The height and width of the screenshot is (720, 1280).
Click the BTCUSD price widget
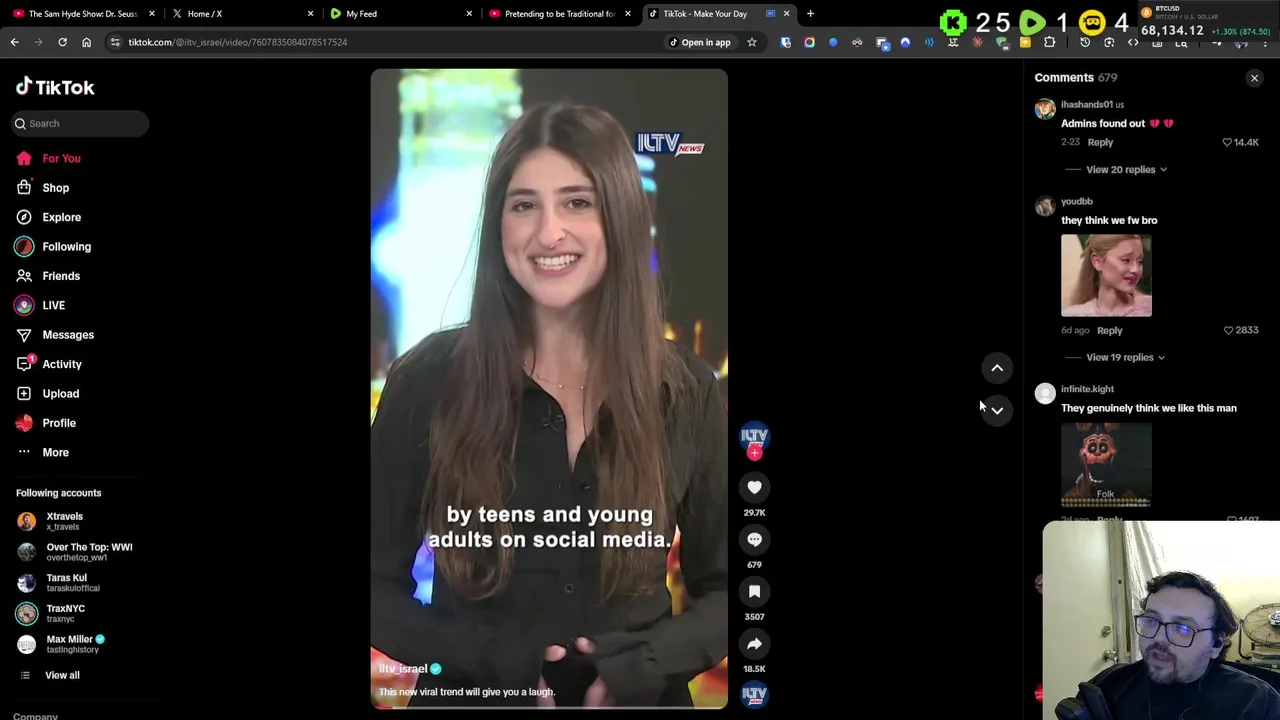(1205, 22)
